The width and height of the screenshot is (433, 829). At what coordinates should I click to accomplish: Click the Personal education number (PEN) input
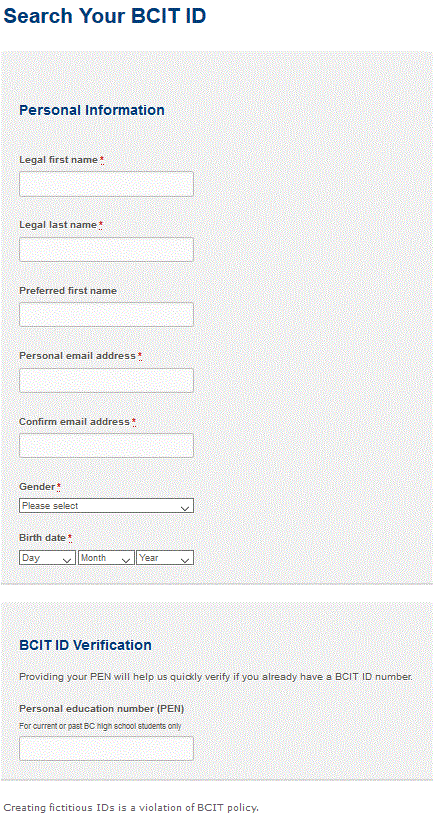click(x=106, y=749)
